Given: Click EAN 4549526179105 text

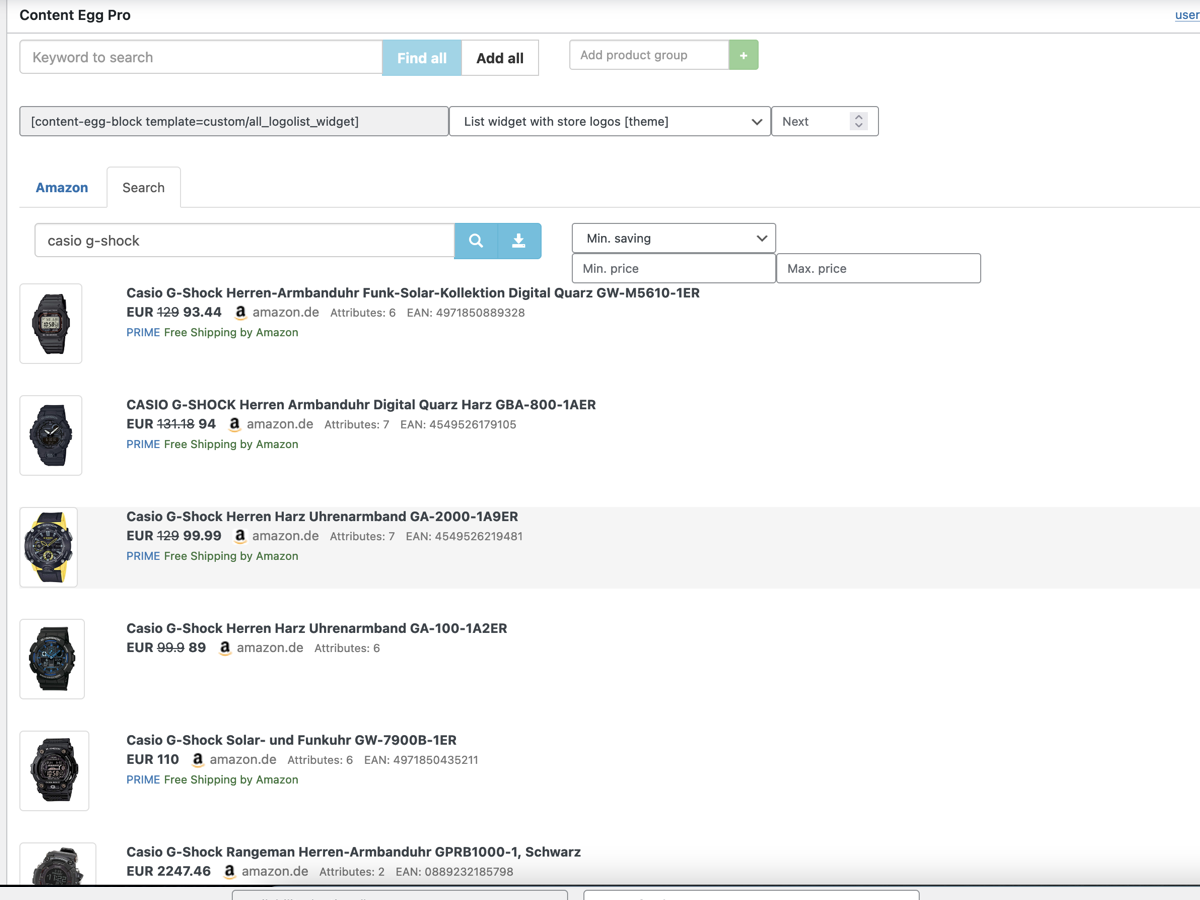Looking at the screenshot, I should [458, 425].
